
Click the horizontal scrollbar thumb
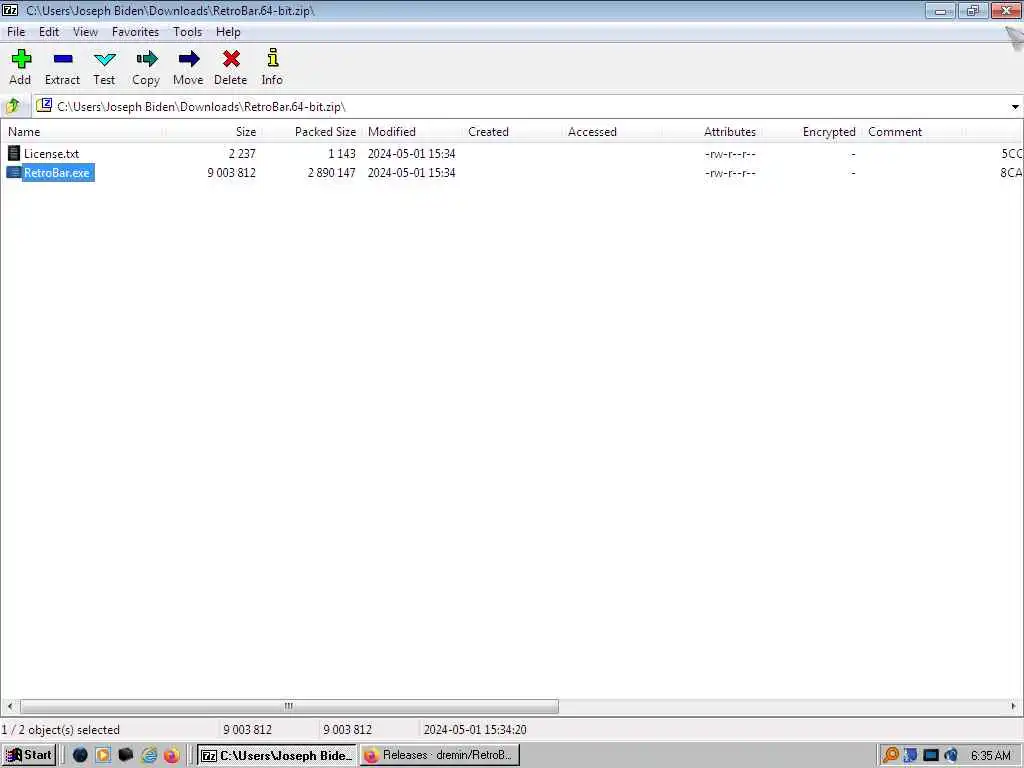(x=289, y=706)
